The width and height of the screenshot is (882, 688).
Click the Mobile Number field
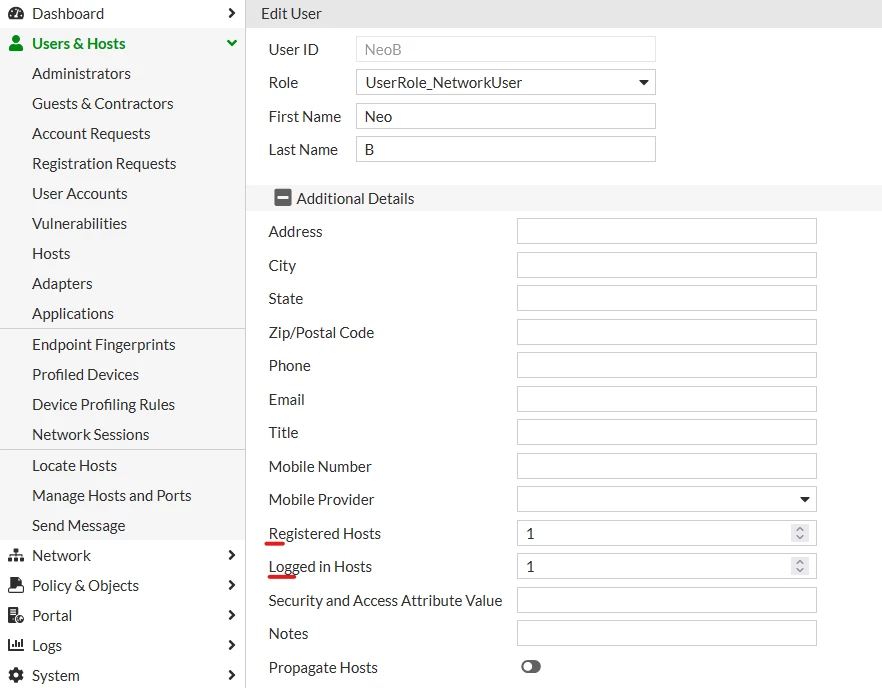point(667,466)
